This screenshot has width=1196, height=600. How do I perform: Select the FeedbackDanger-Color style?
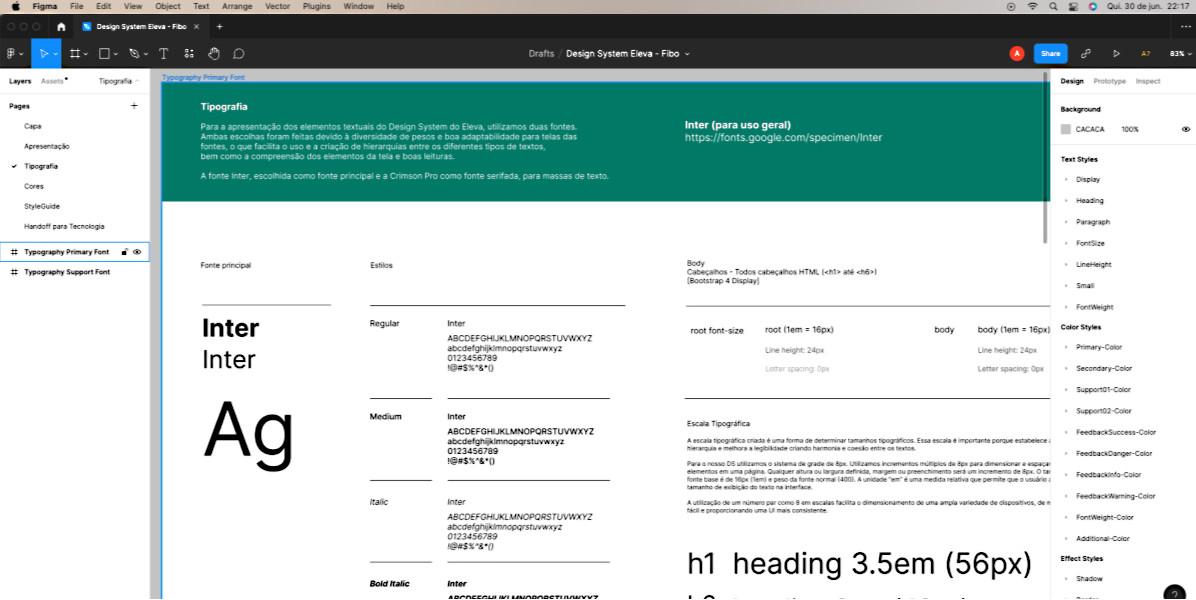(x=1114, y=454)
